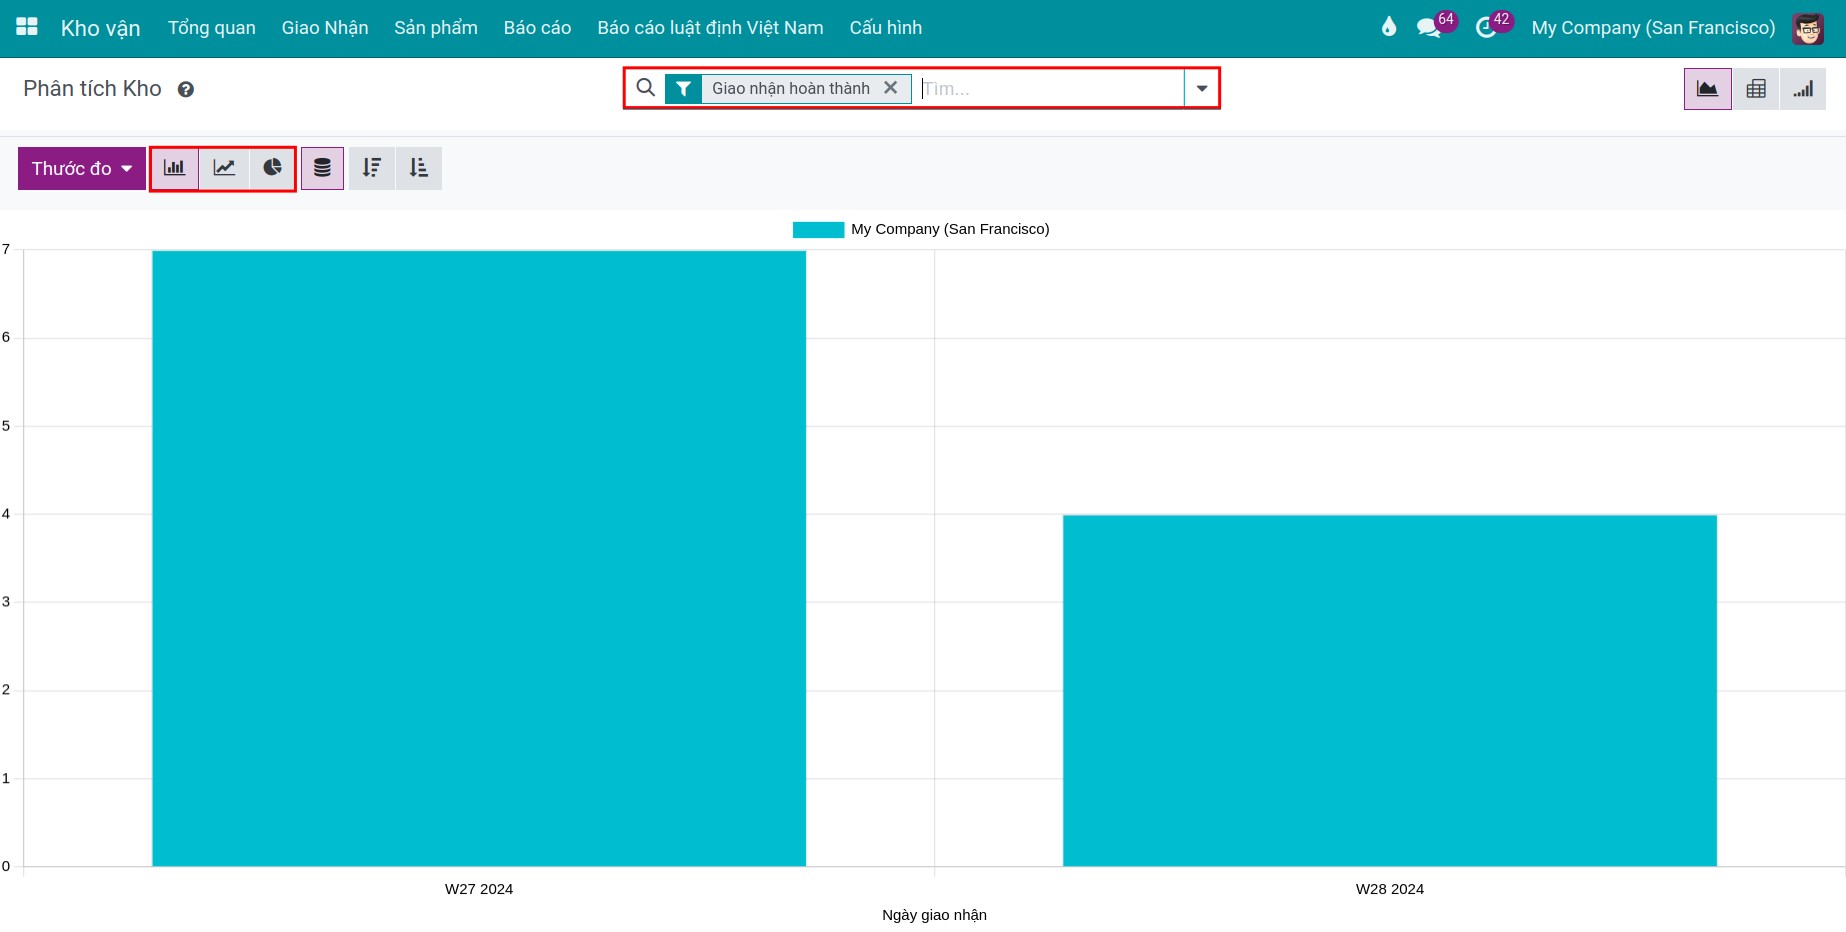Open the Sản phẩm menu

click(436, 28)
